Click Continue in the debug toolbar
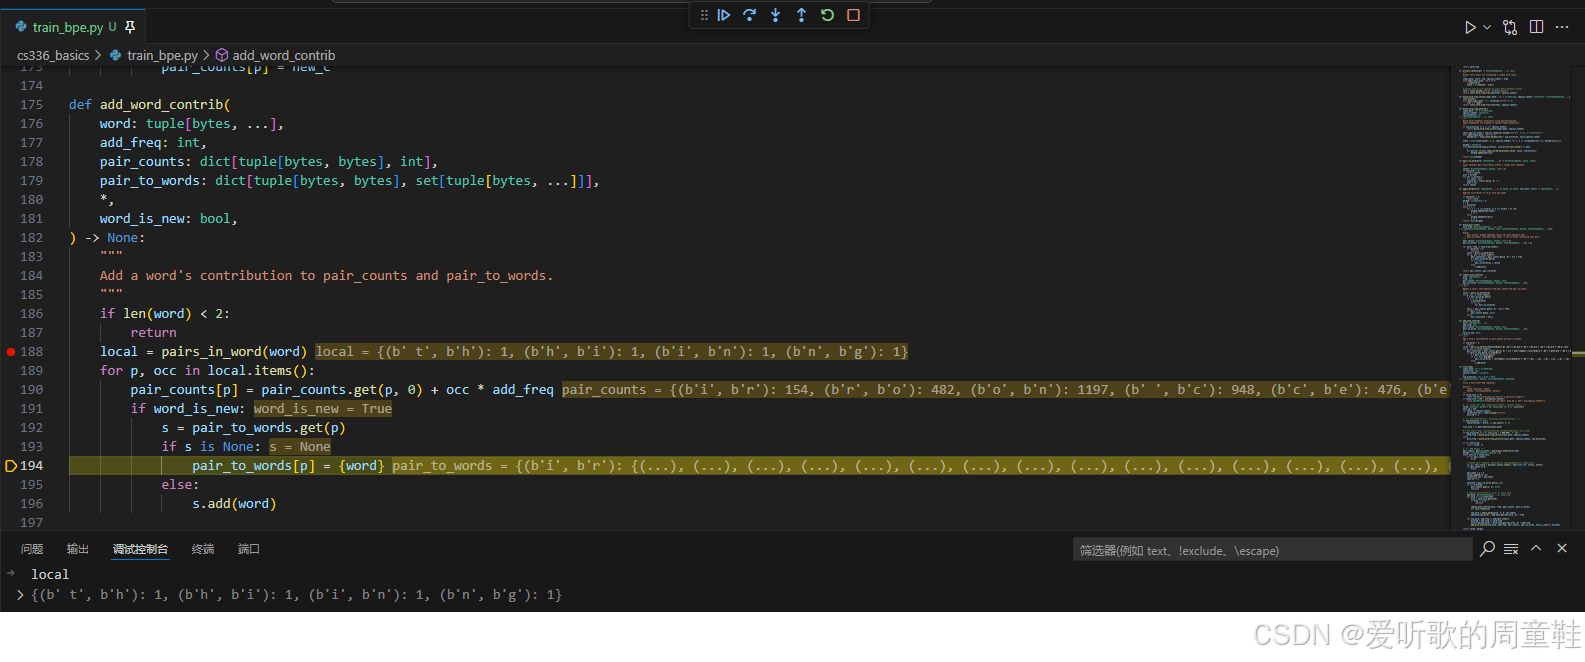This screenshot has width=1585, height=662. (x=724, y=15)
